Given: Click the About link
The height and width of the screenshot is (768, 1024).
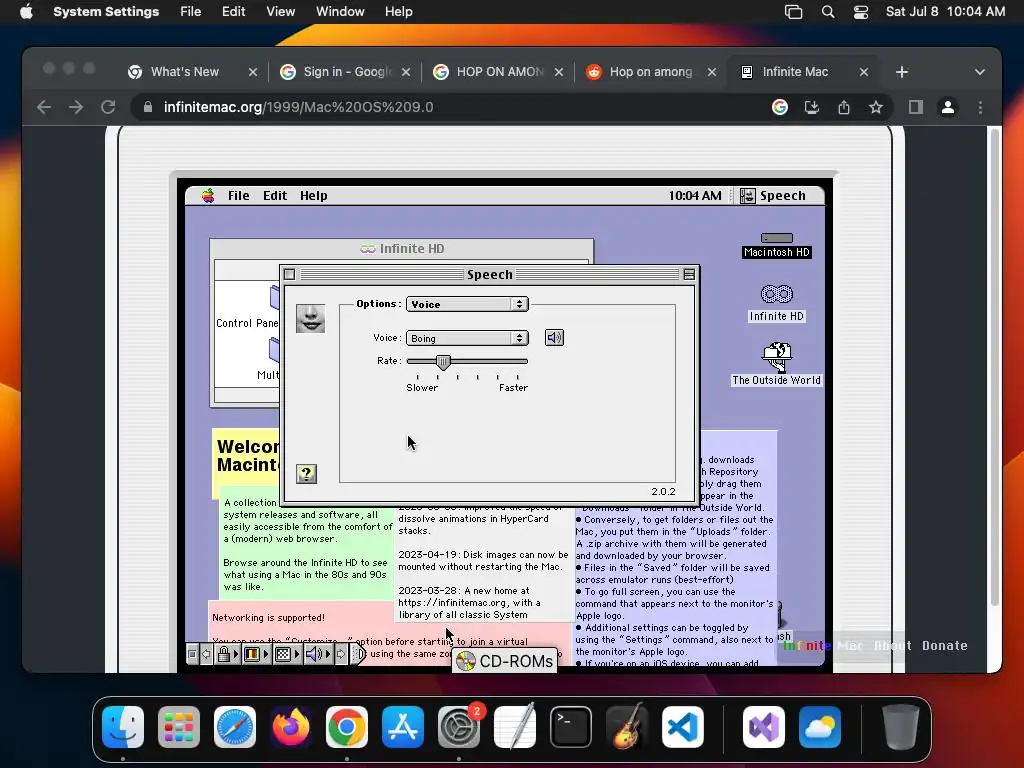Looking at the screenshot, I should (x=893, y=645).
